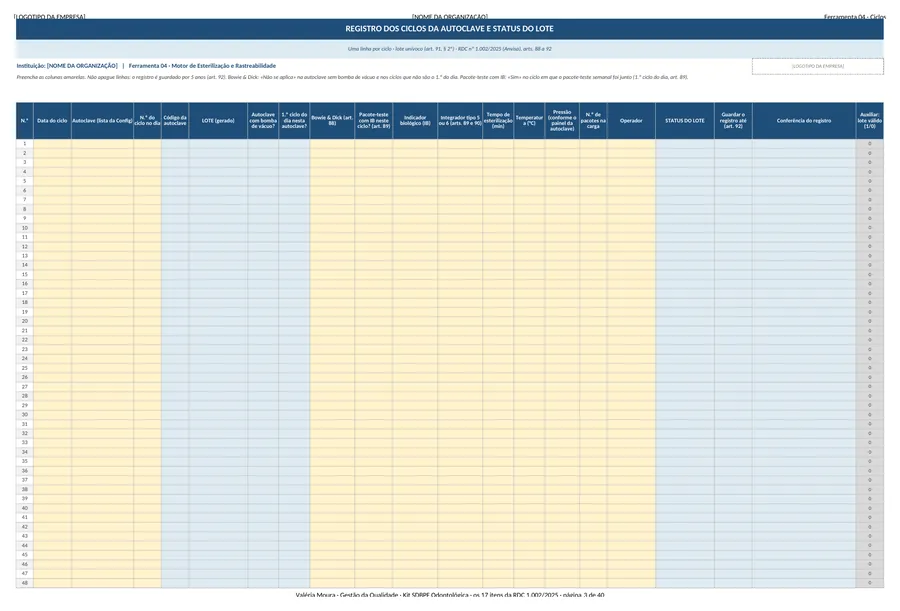Select the "N.º" column header
Viewport: 900px width, 611px height.
(25, 121)
